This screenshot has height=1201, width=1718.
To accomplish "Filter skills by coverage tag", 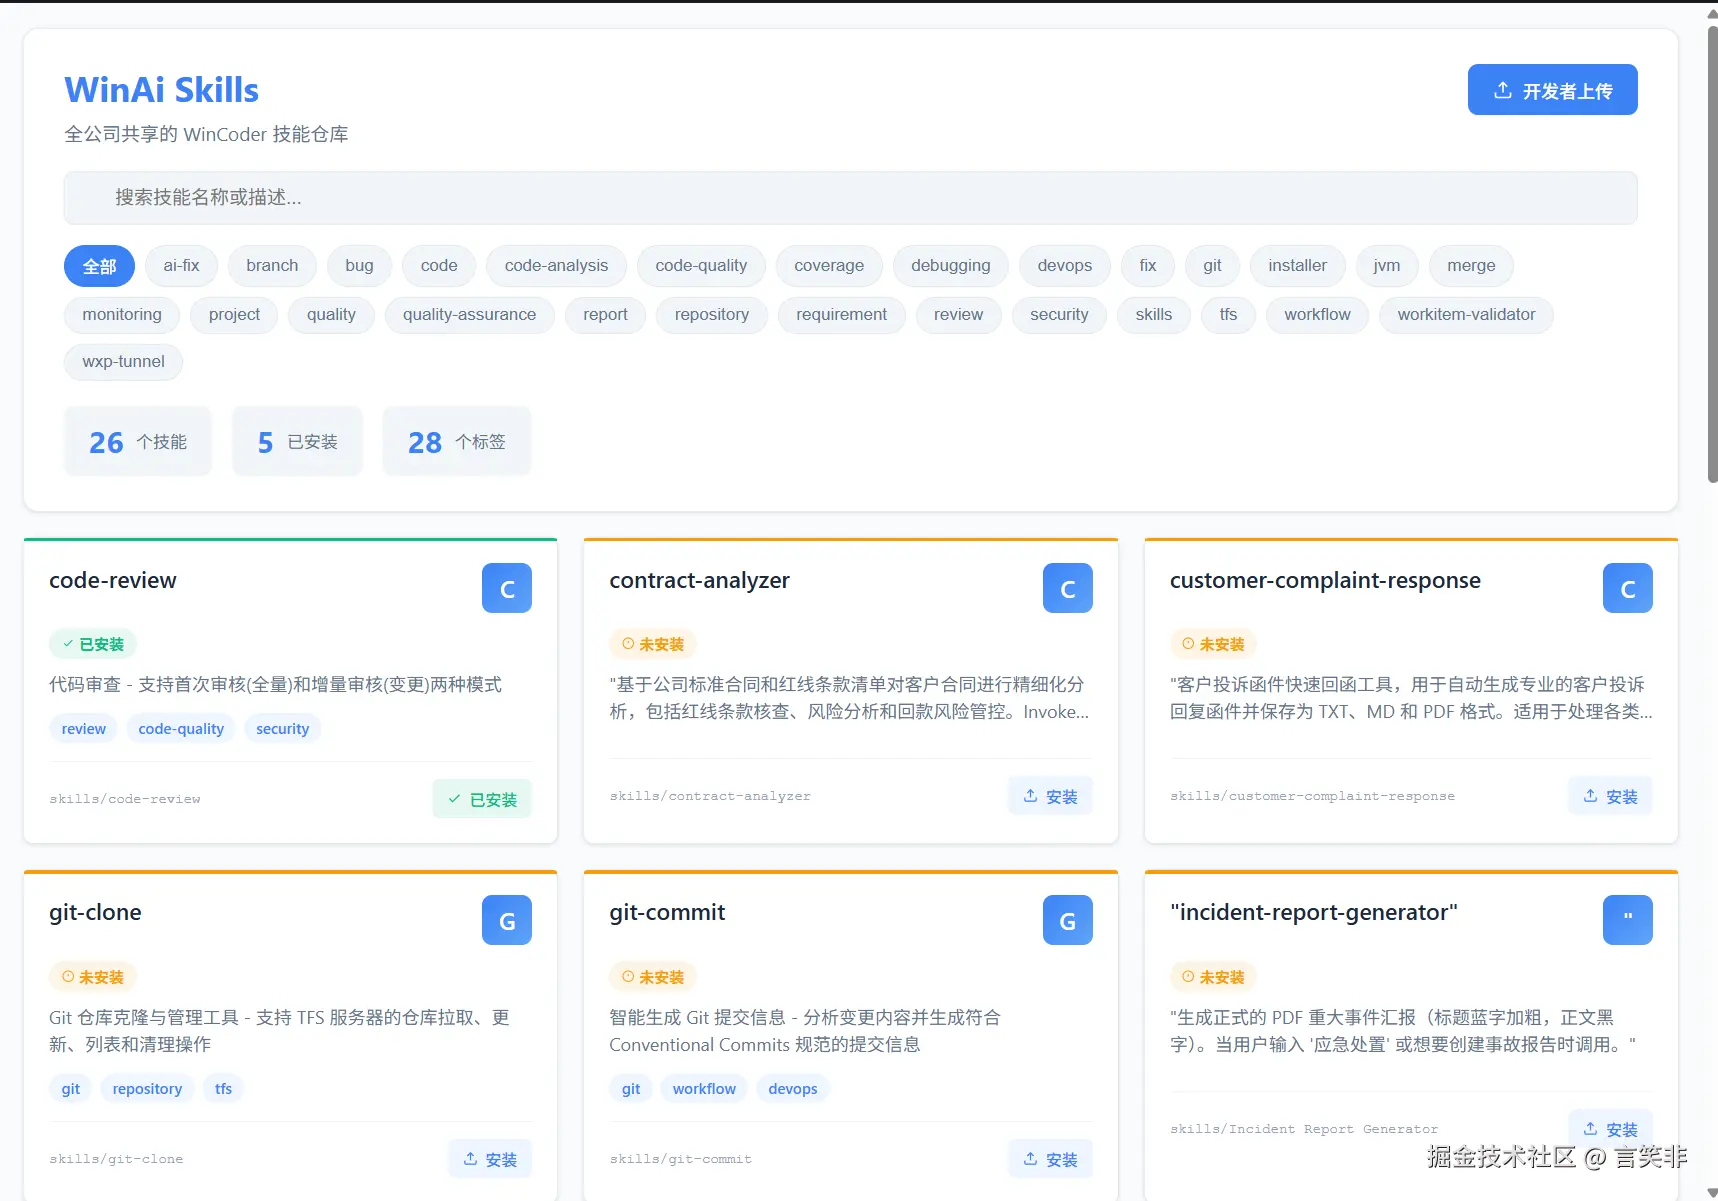I will click(829, 266).
